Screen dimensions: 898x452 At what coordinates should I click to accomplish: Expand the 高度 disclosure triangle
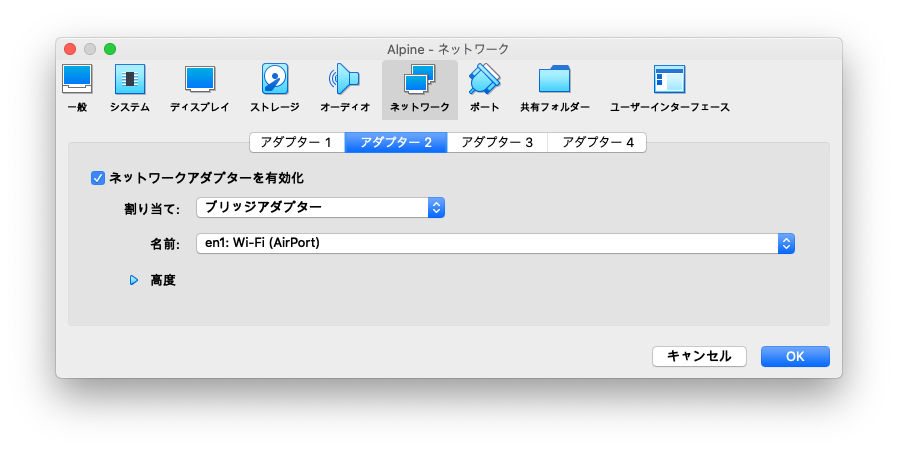click(x=133, y=280)
